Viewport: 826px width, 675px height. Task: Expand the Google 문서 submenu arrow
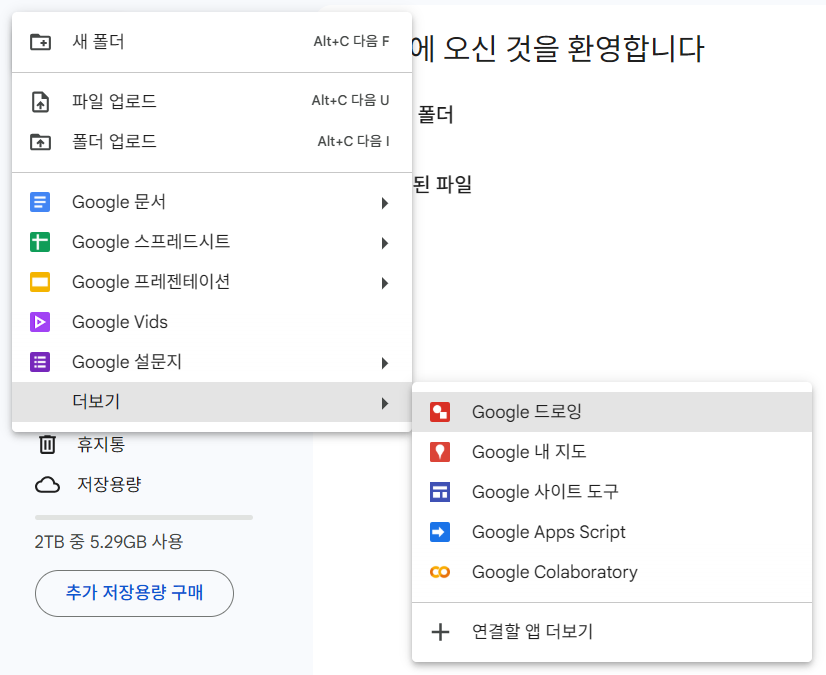[385, 202]
